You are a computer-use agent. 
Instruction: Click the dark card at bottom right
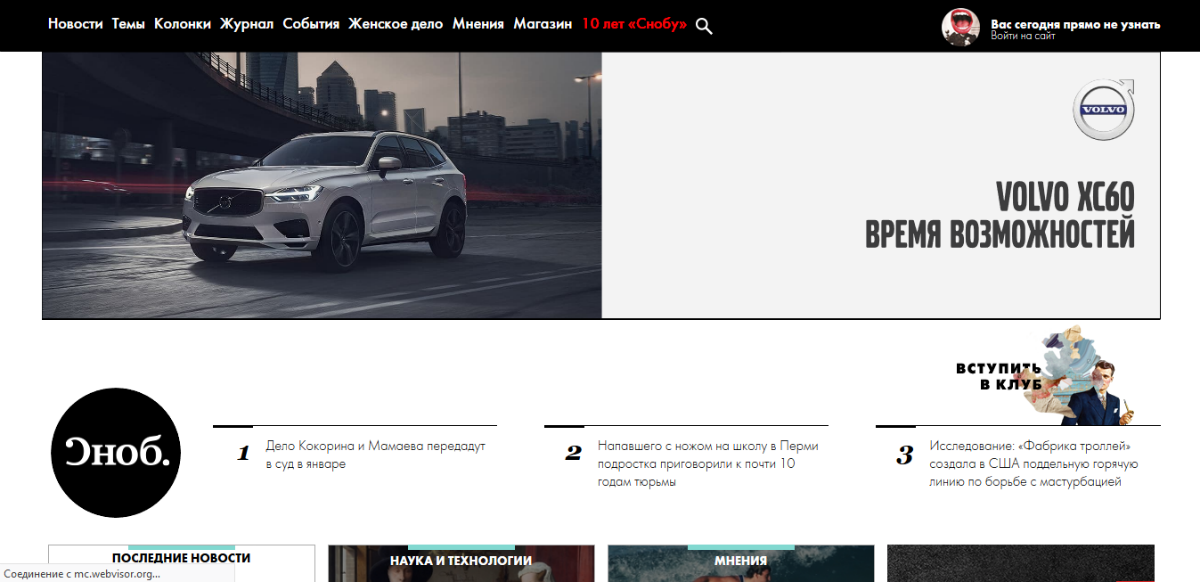pyautogui.click(x=1020, y=563)
